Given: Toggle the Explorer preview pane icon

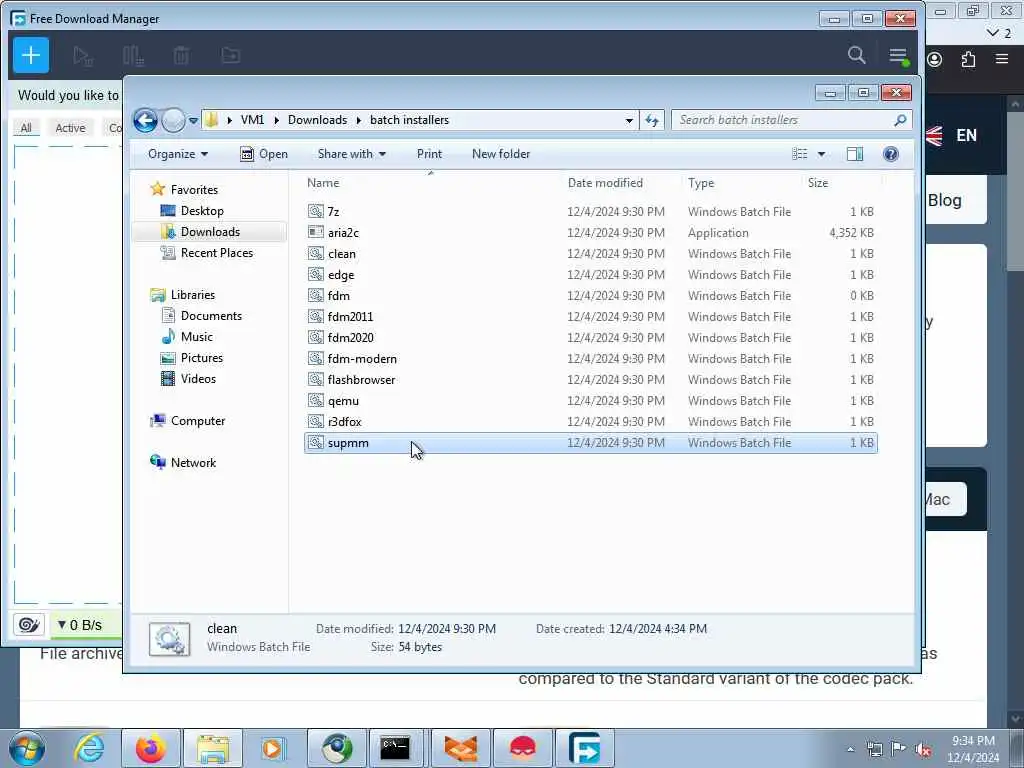Looking at the screenshot, I should click(854, 154).
